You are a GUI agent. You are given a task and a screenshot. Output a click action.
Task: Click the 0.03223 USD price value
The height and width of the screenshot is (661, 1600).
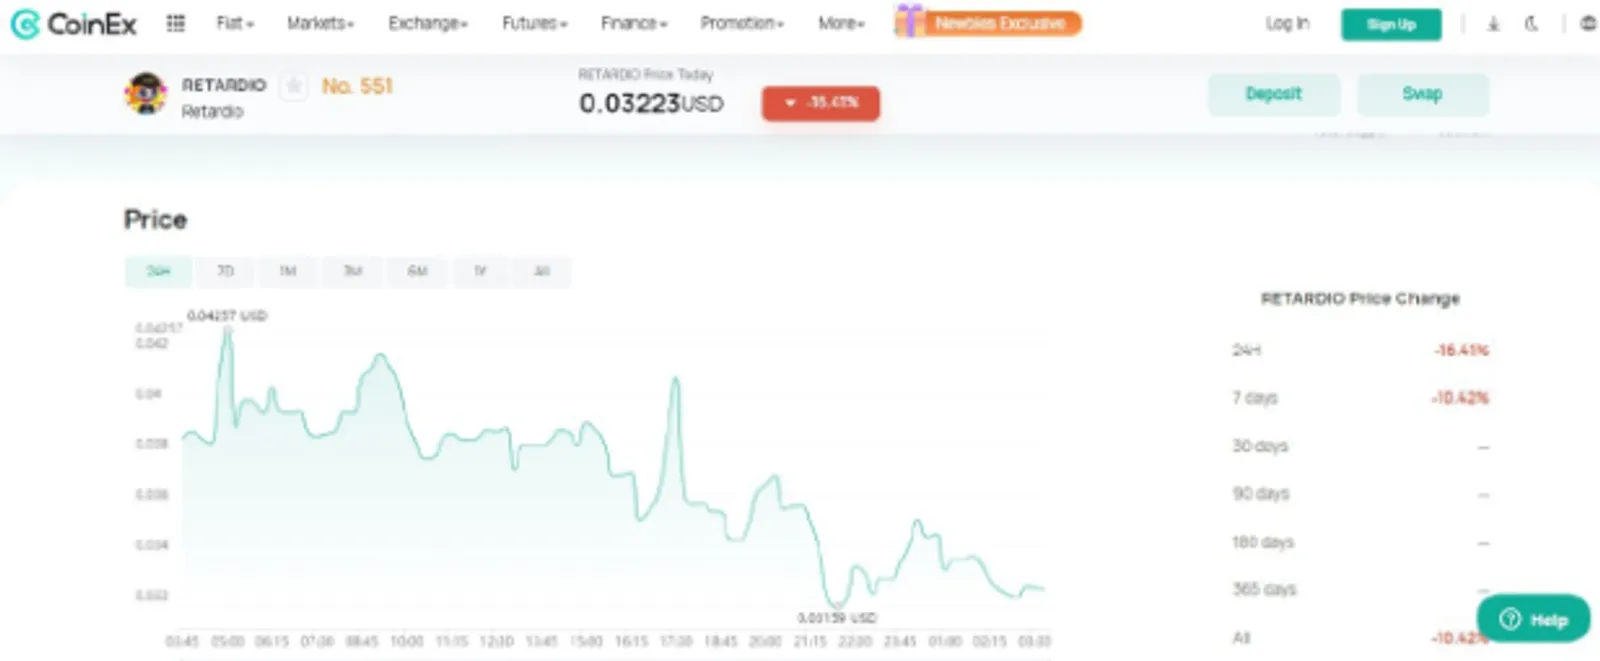point(651,103)
